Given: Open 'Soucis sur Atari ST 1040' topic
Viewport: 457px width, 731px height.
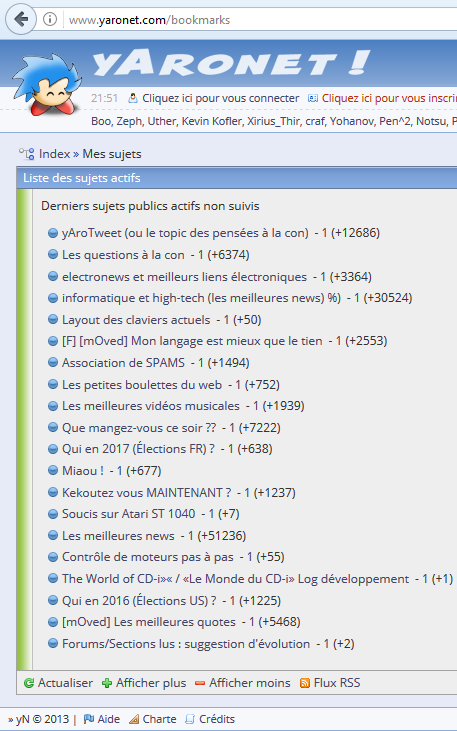Looking at the screenshot, I should pos(129,514).
